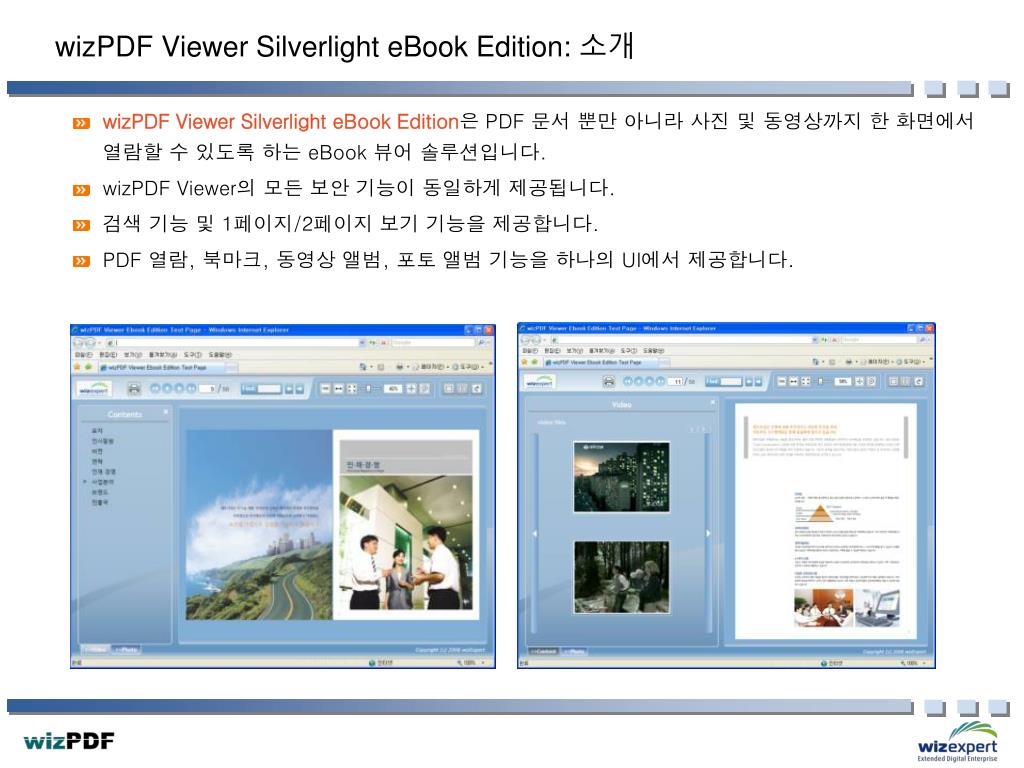Image resolution: width=1024 pixels, height=768 pixels.
Task: Click the previous-videos arrow beside the video thumbnails
Action: [x=535, y=534]
